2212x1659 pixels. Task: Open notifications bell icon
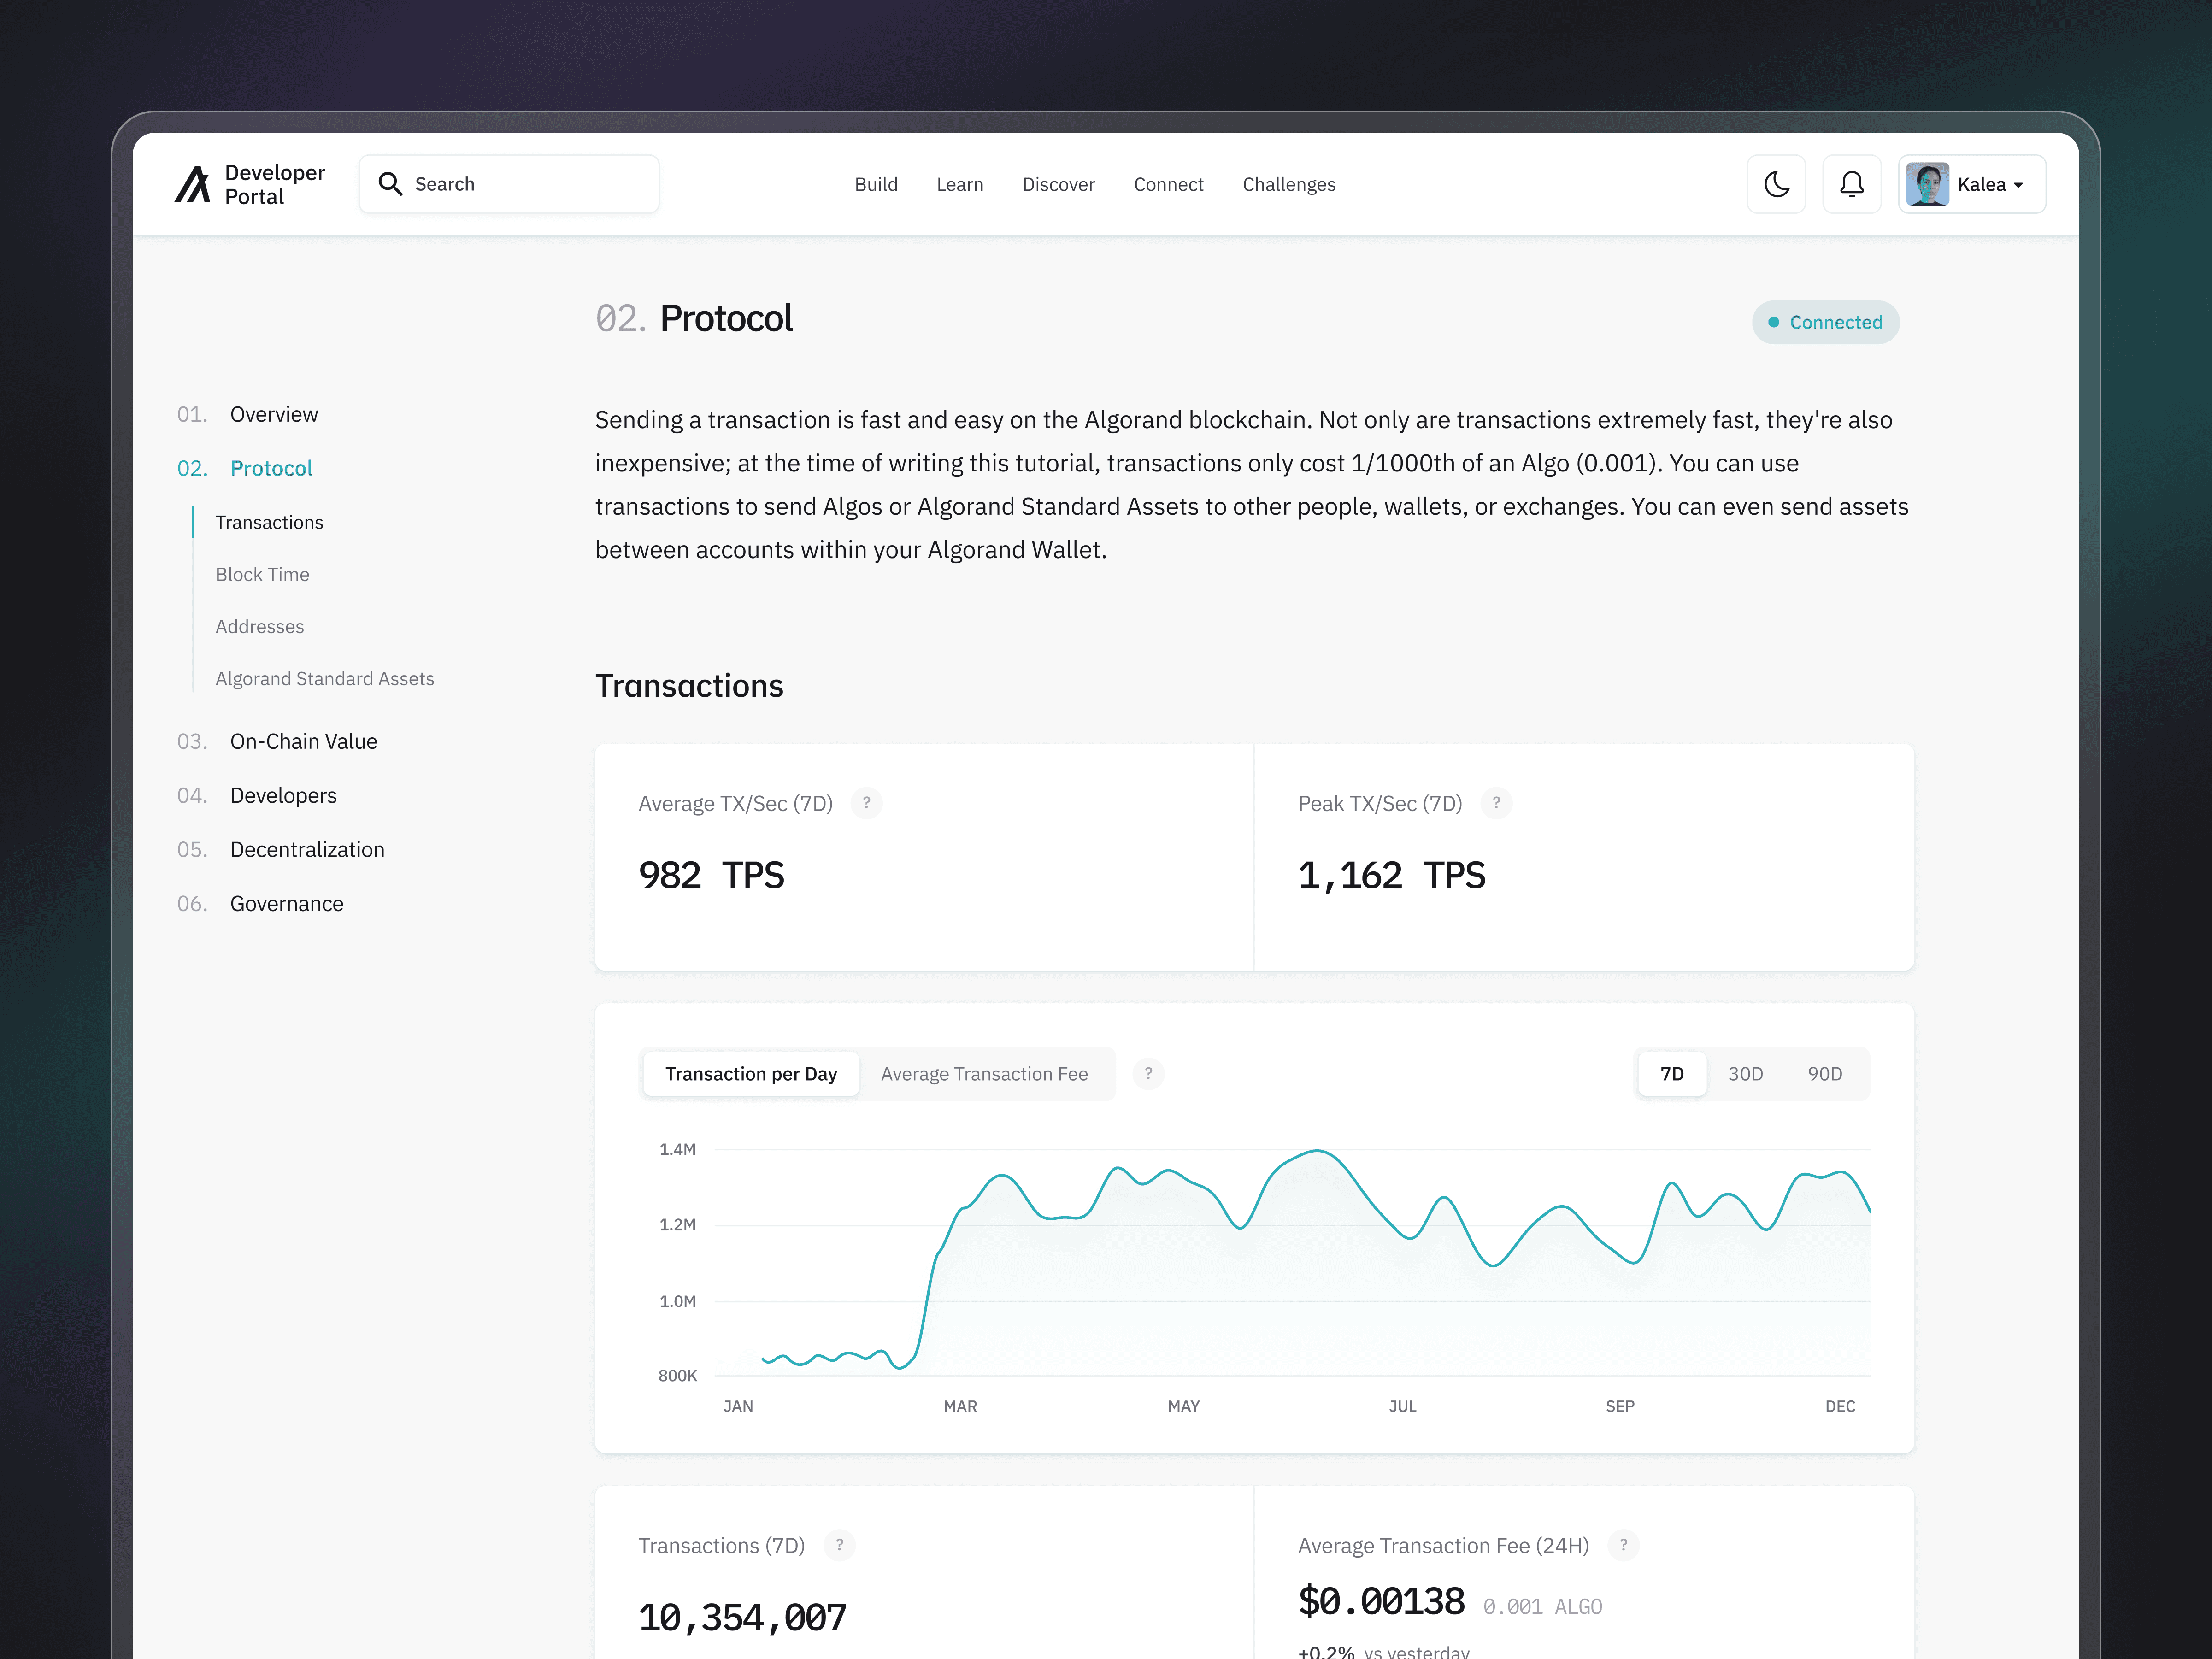[x=1851, y=184]
